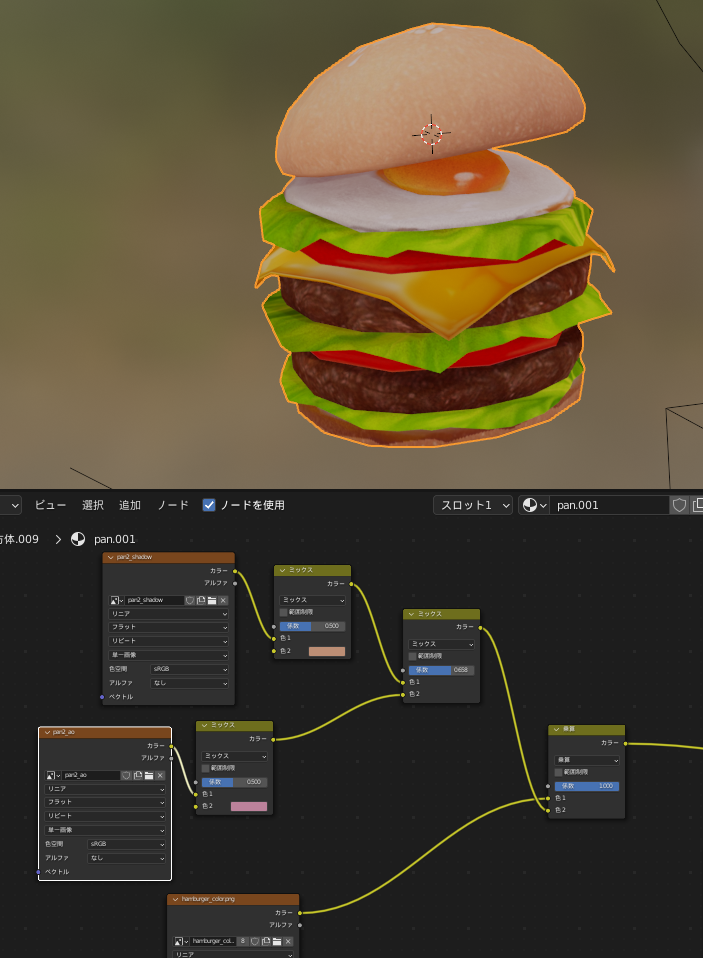Click the pan.001 breadcrumb label
Viewport: 703px width, 958px height.
113,539
